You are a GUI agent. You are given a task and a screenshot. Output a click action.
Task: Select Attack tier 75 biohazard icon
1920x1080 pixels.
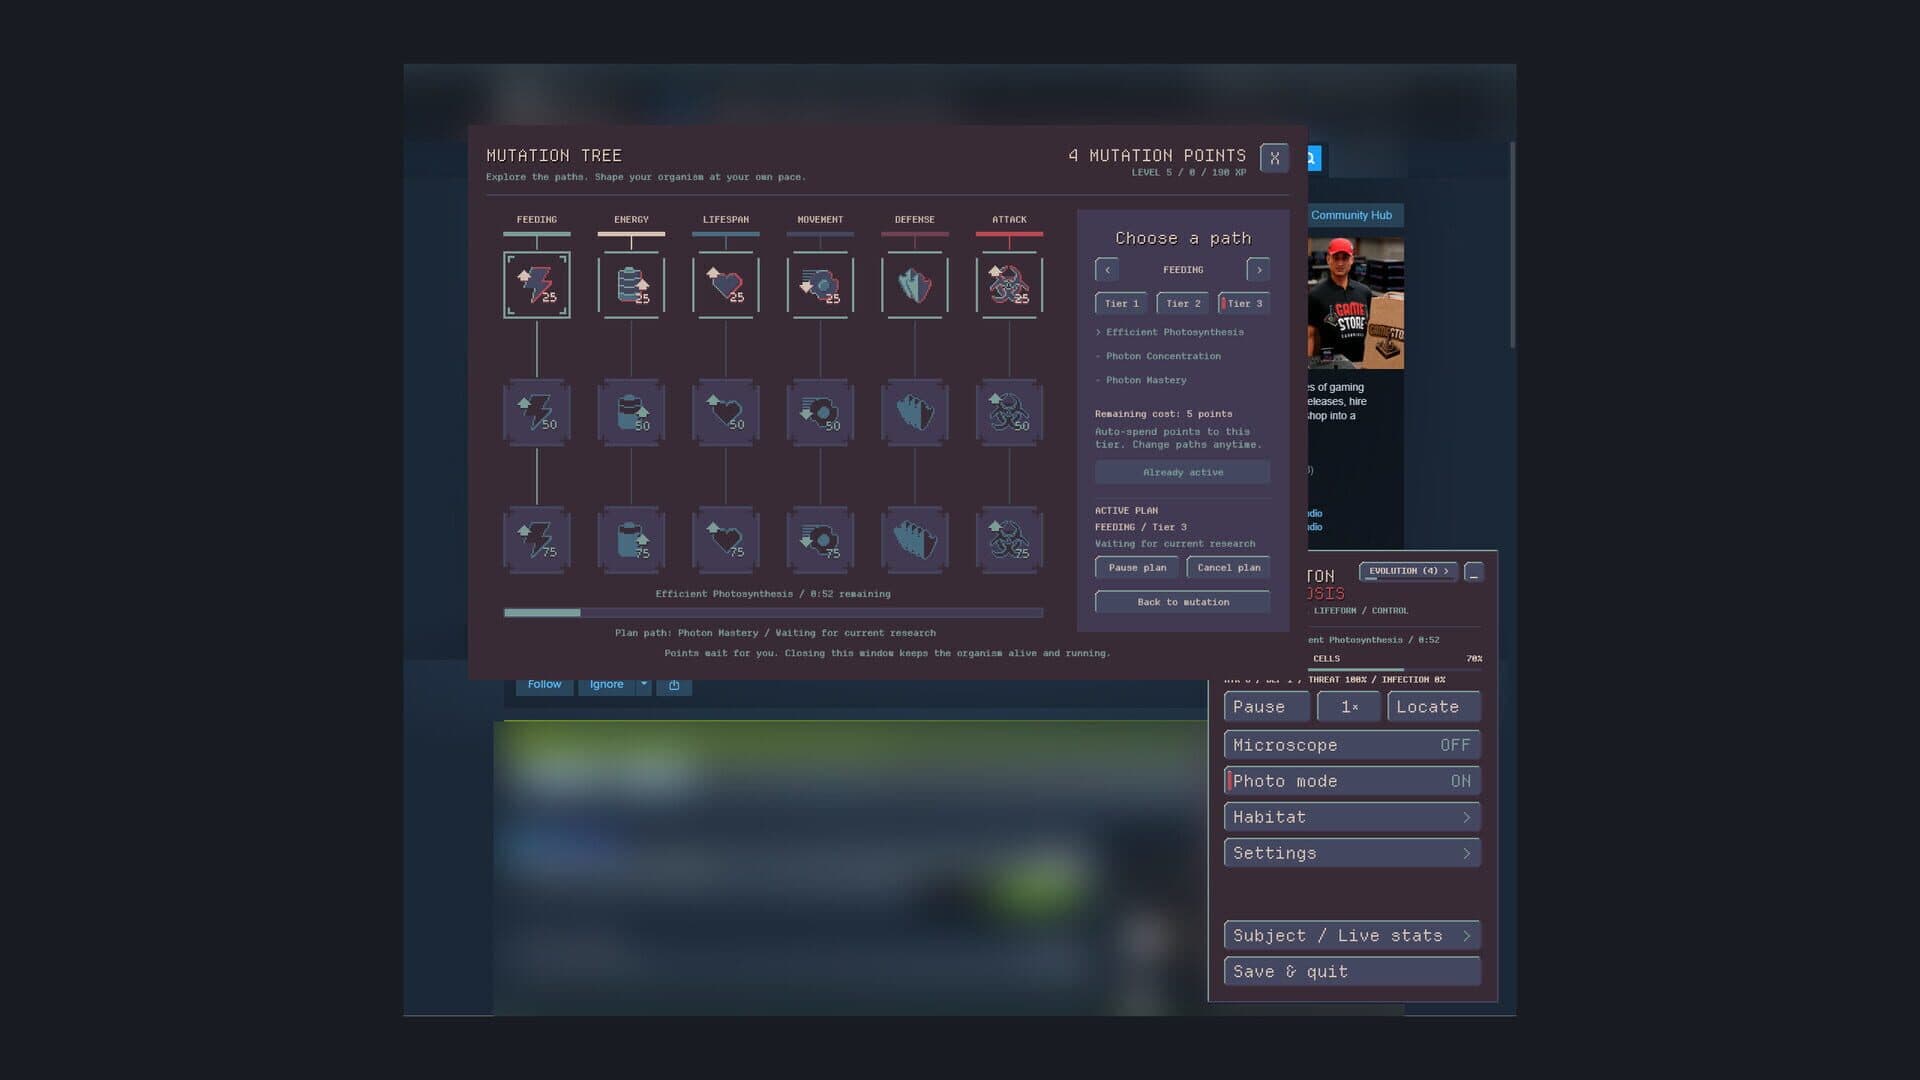pyautogui.click(x=1009, y=540)
